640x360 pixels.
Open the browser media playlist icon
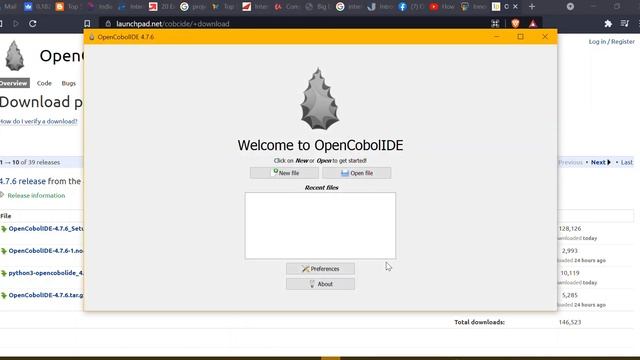pos(625,24)
